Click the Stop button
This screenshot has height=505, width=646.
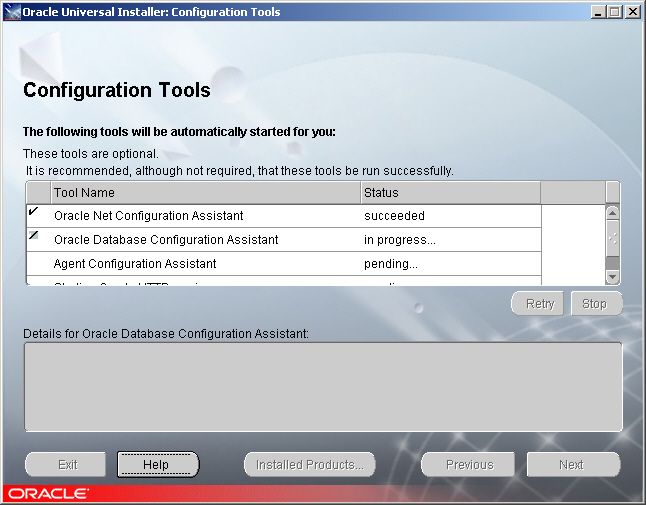click(597, 304)
